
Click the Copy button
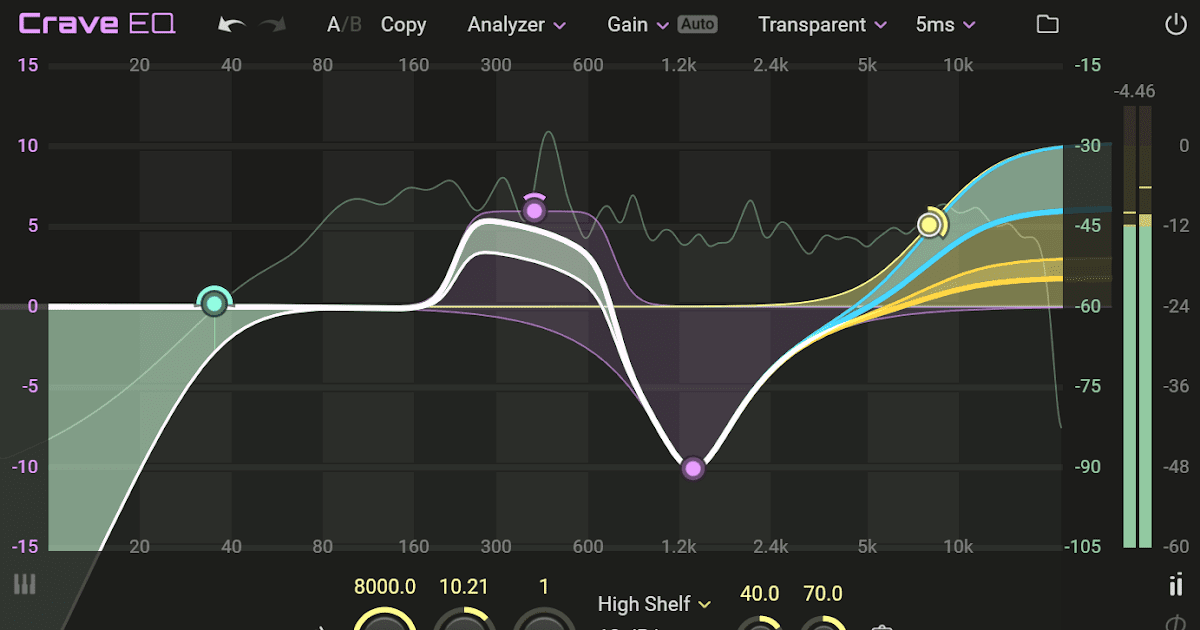pos(403,24)
